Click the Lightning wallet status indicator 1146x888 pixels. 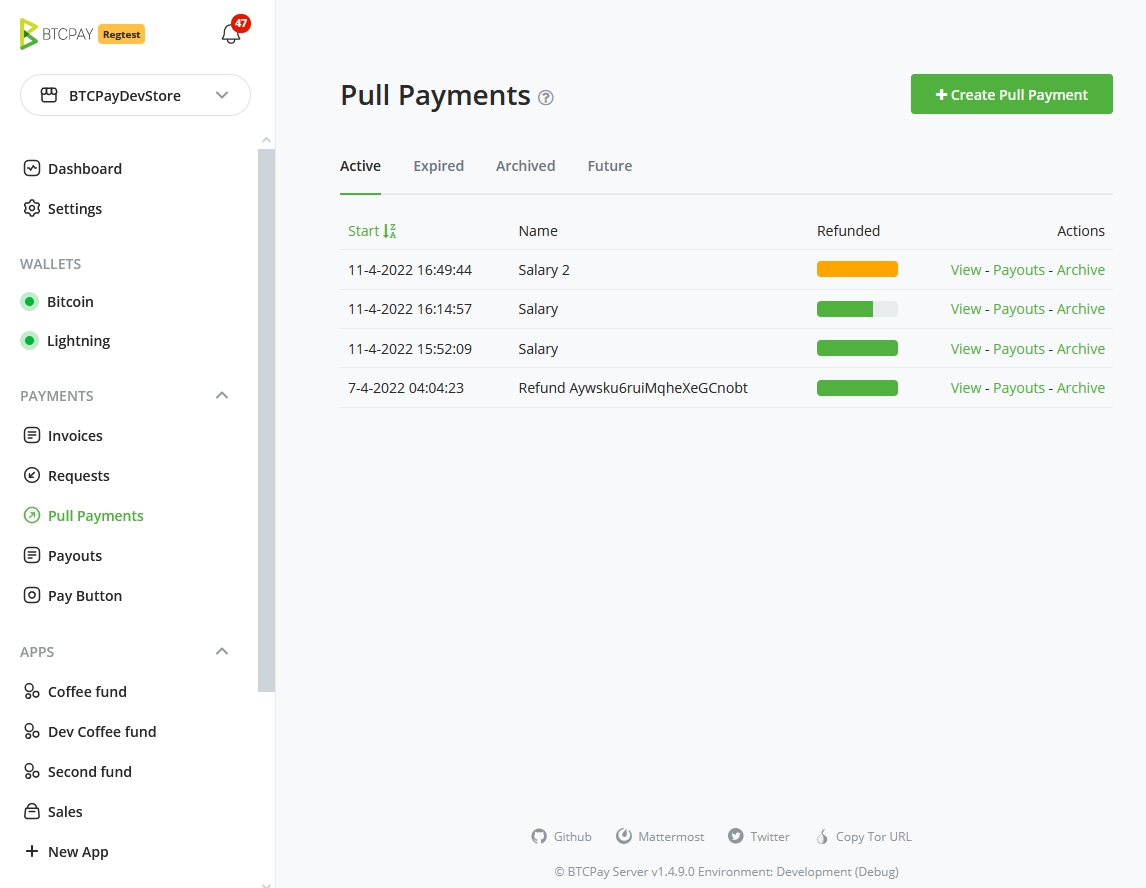[29, 340]
